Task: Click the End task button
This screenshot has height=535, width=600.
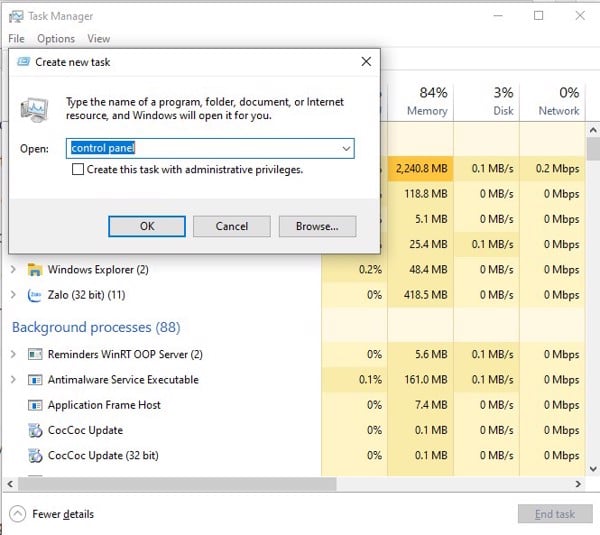Action: point(555,514)
